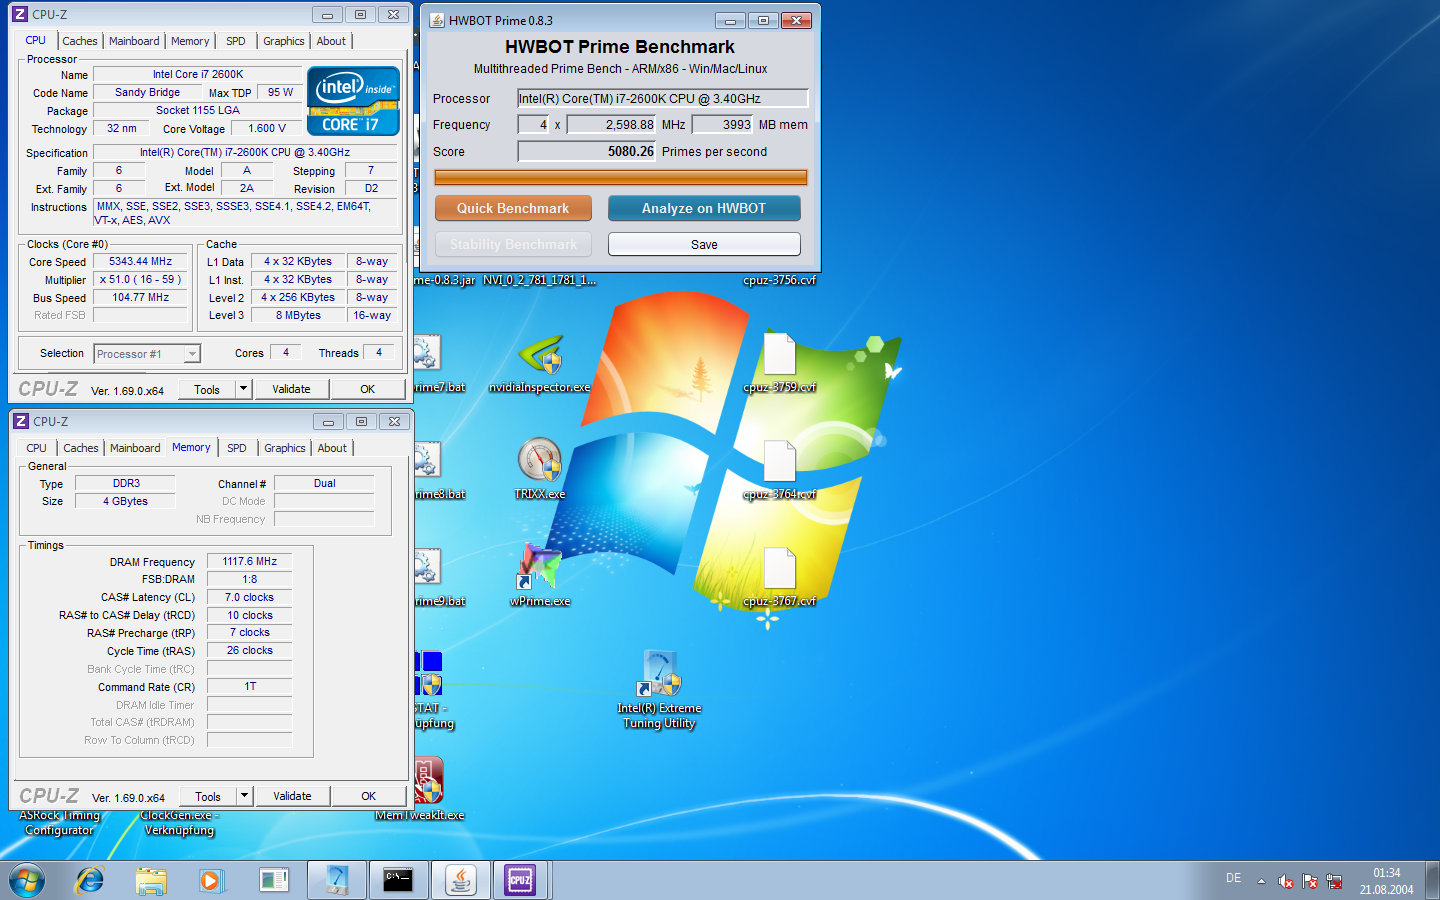Switch to the command prompt taskbar button
The width and height of the screenshot is (1440, 900).
pos(398,880)
